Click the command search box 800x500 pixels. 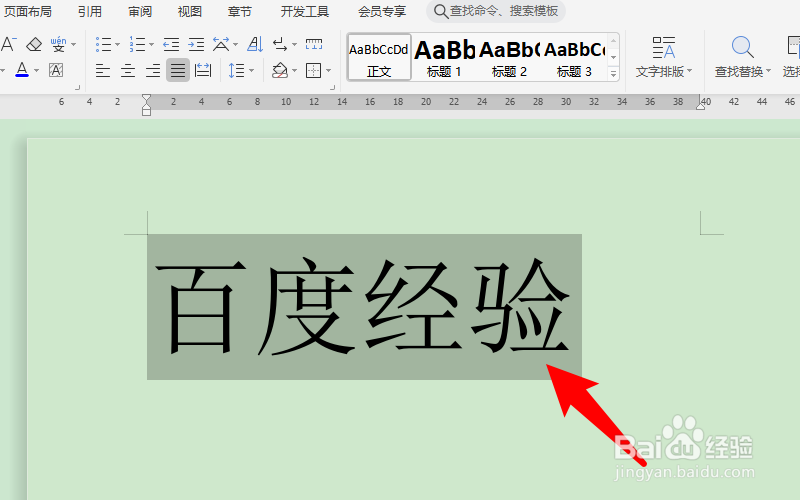click(496, 11)
